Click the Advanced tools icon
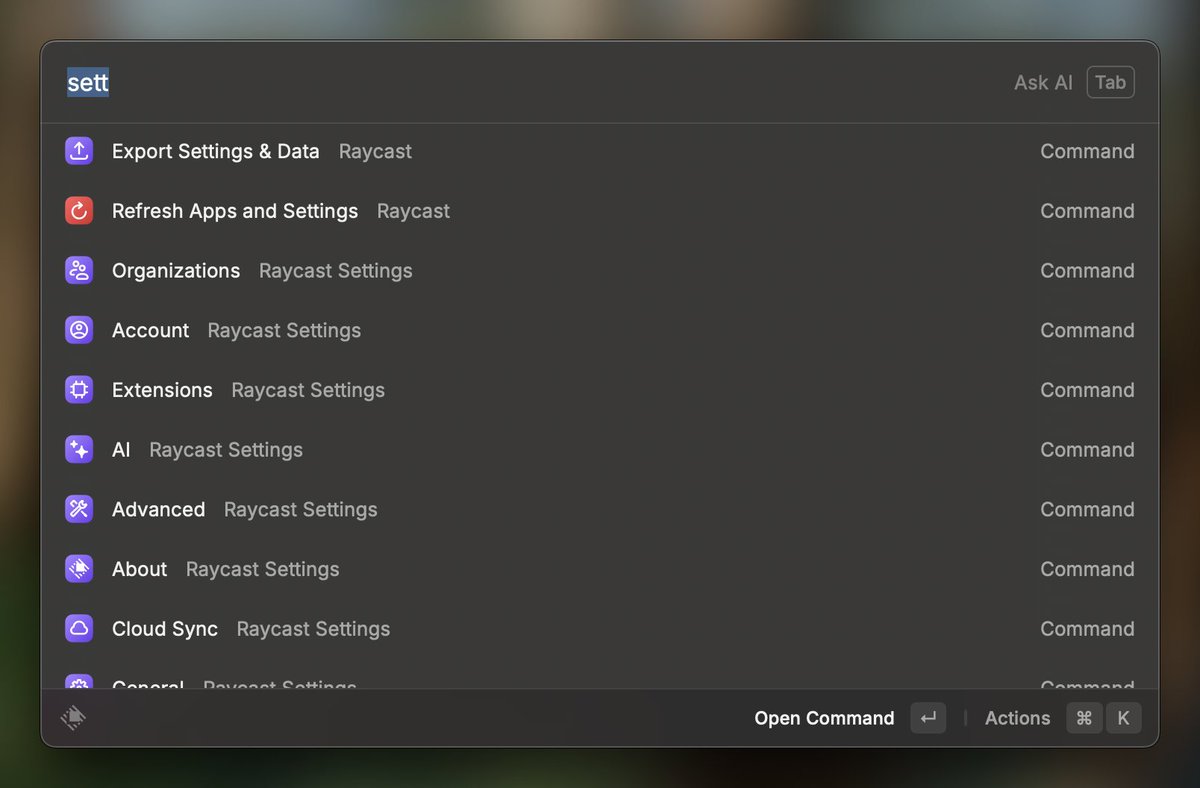The image size is (1200, 788). tap(79, 509)
